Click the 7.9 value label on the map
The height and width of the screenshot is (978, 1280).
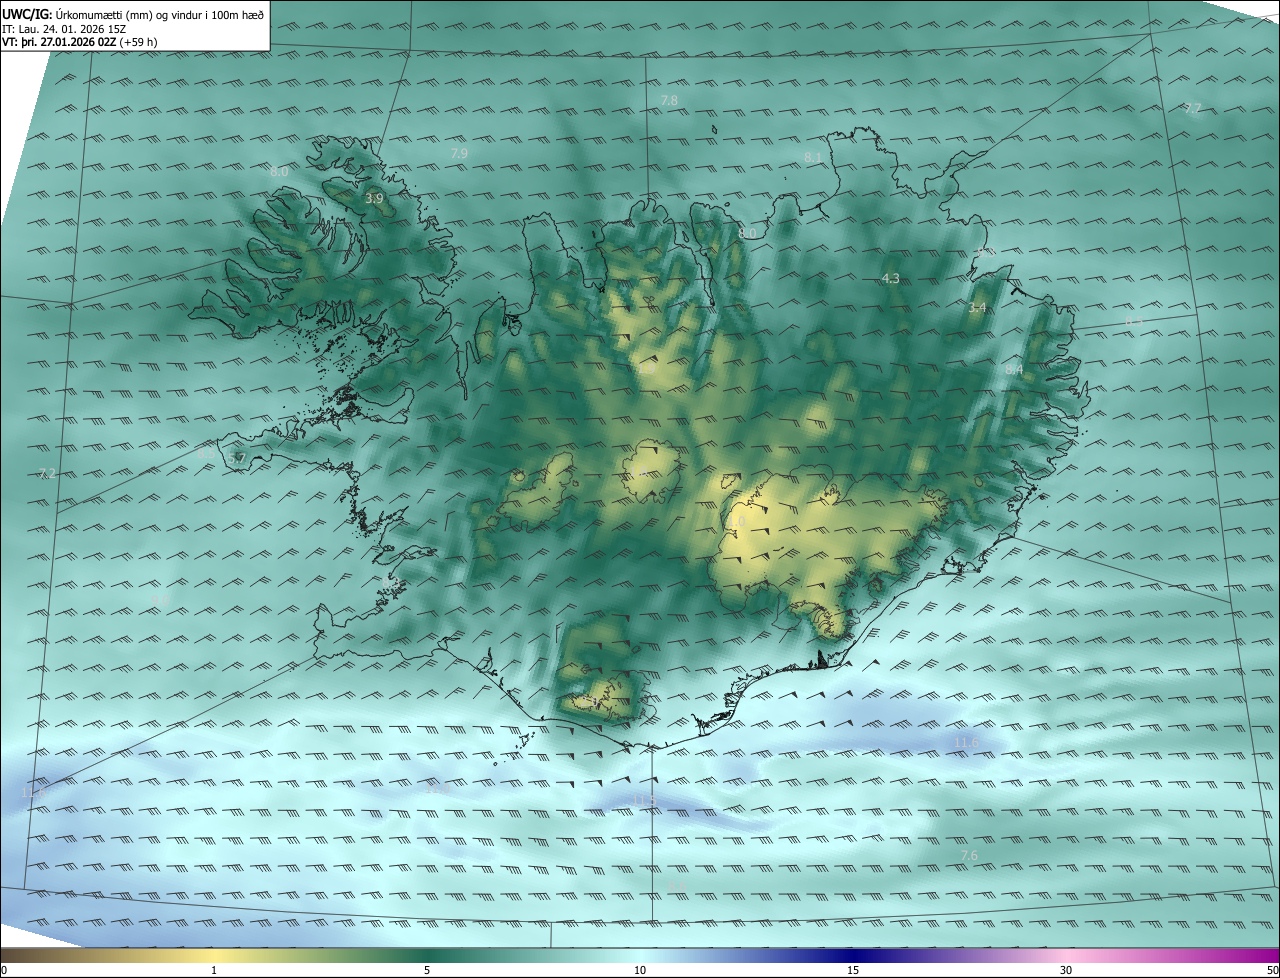pos(459,153)
